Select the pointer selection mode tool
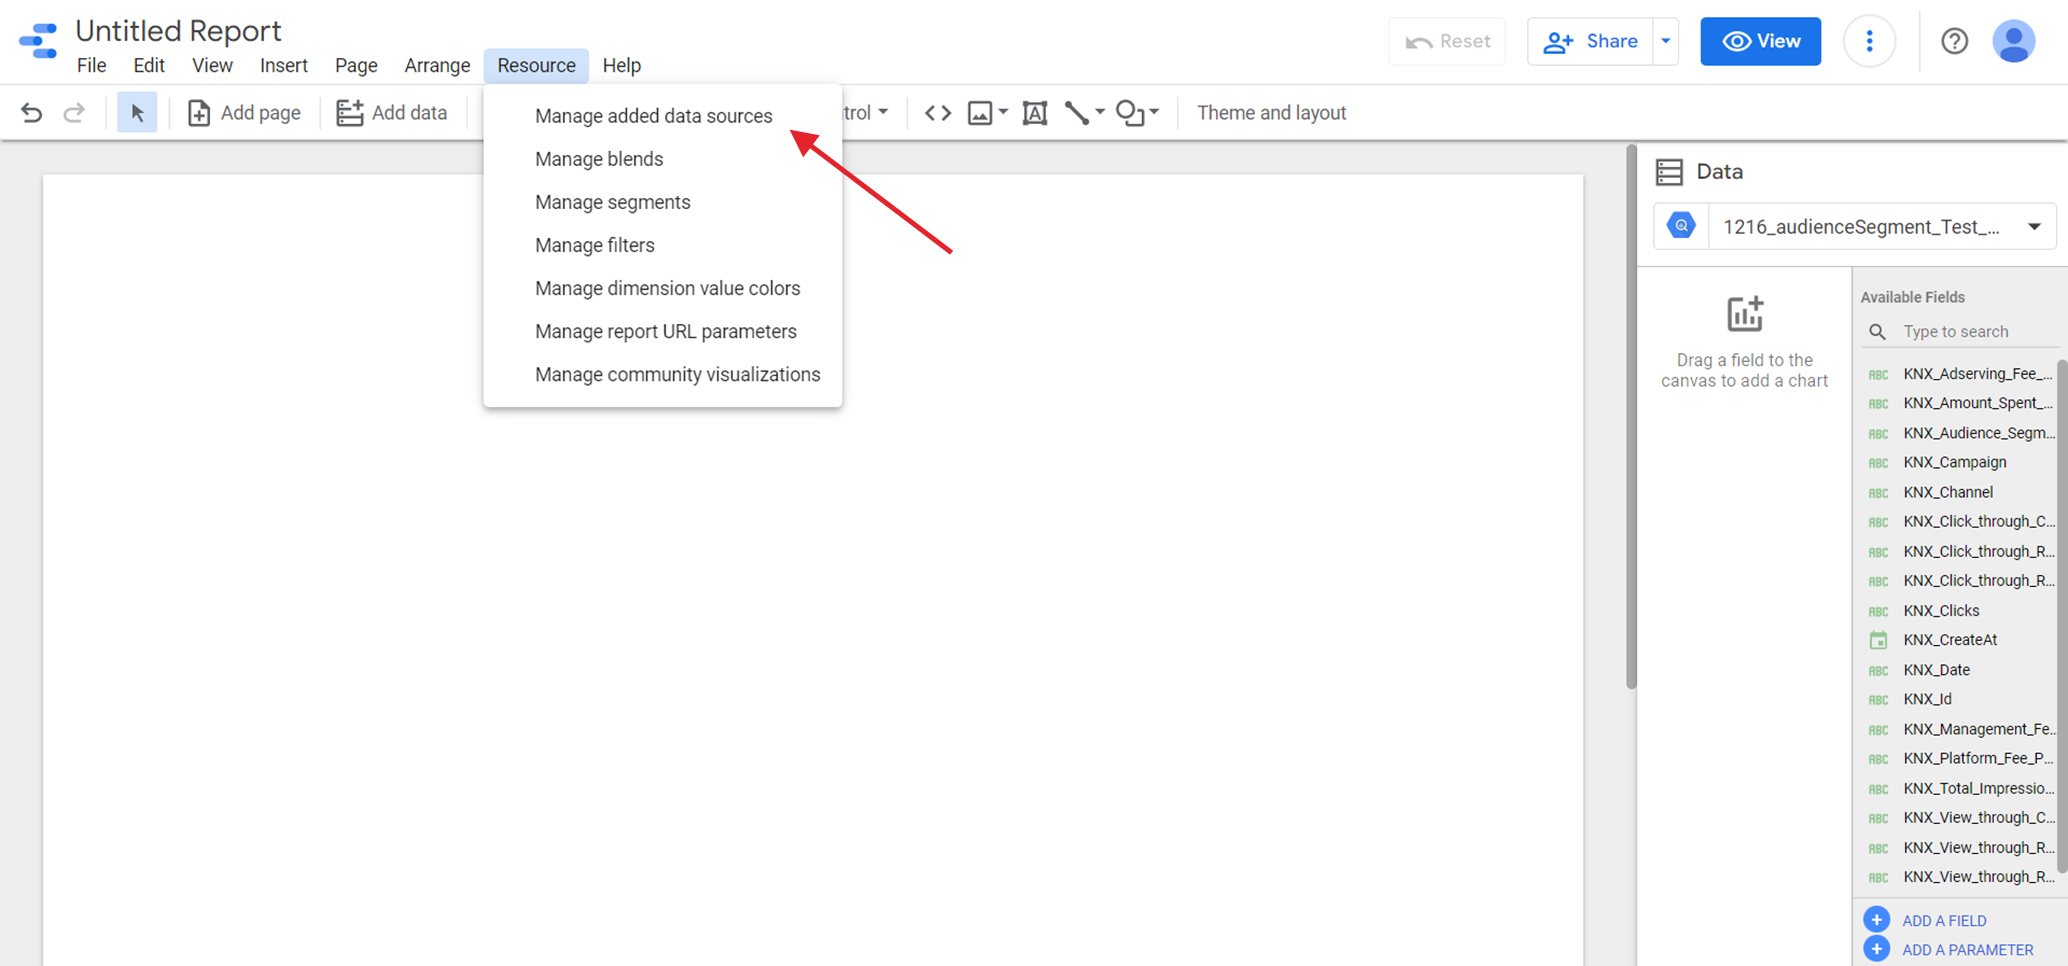Viewport: 2068px width, 966px height. tap(137, 113)
